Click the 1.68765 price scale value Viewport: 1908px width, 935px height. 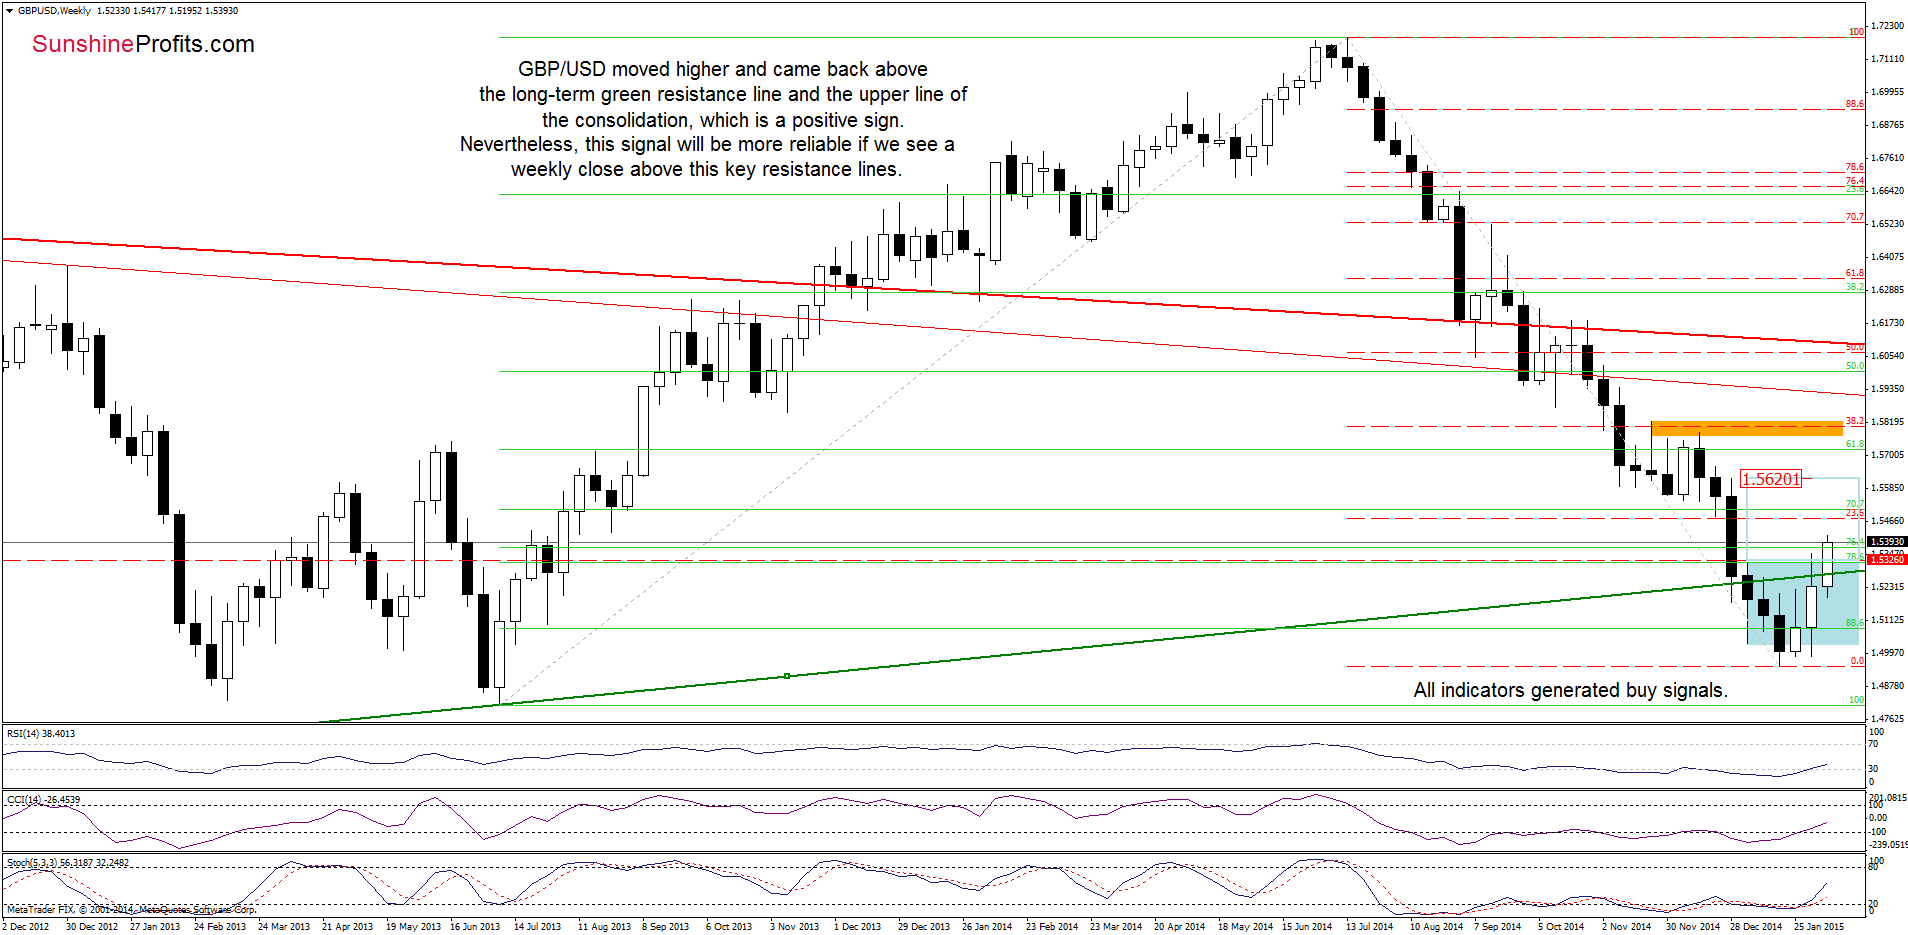click(1887, 125)
